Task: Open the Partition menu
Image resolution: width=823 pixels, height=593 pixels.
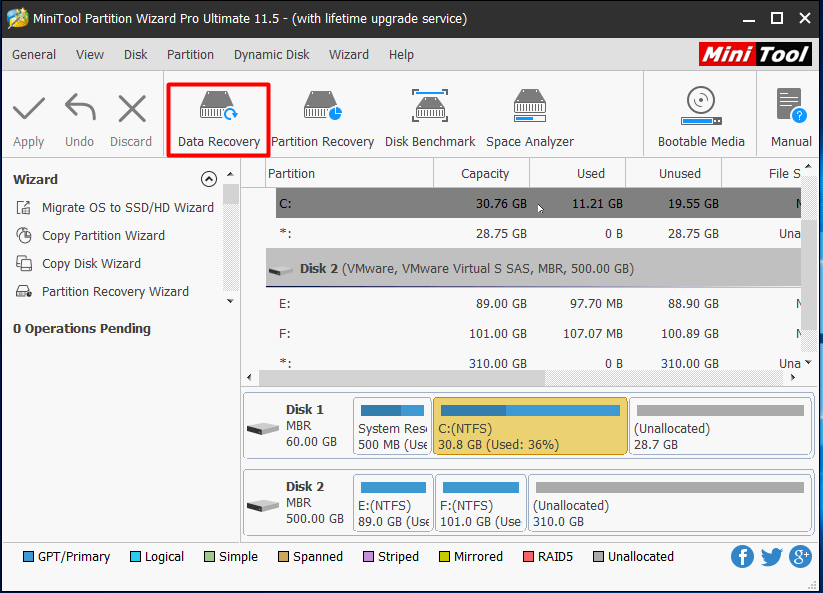Action: pyautogui.click(x=190, y=54)
